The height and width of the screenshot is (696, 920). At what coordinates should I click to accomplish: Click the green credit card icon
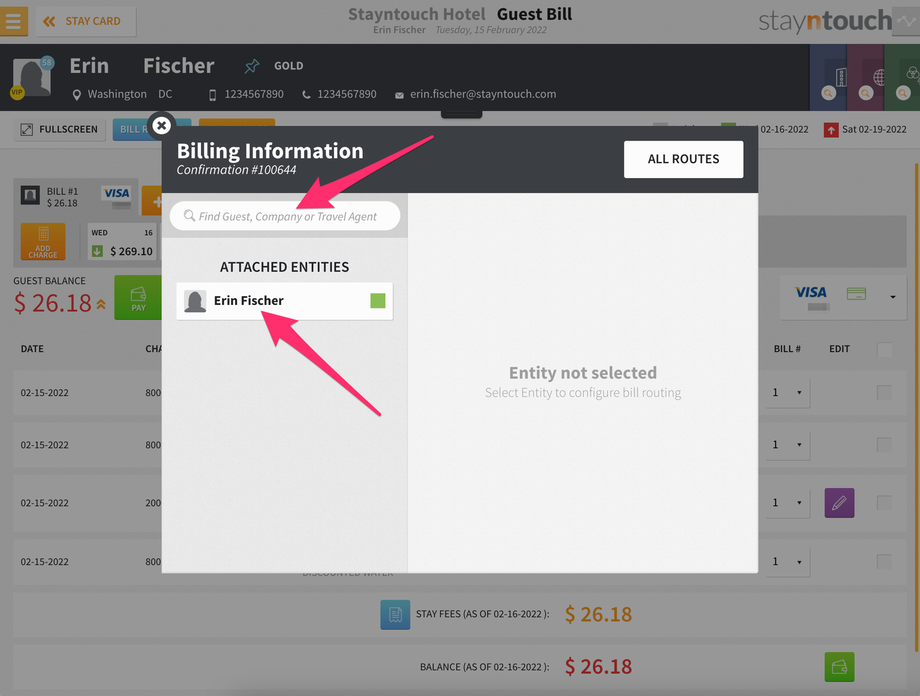point(856,293)
